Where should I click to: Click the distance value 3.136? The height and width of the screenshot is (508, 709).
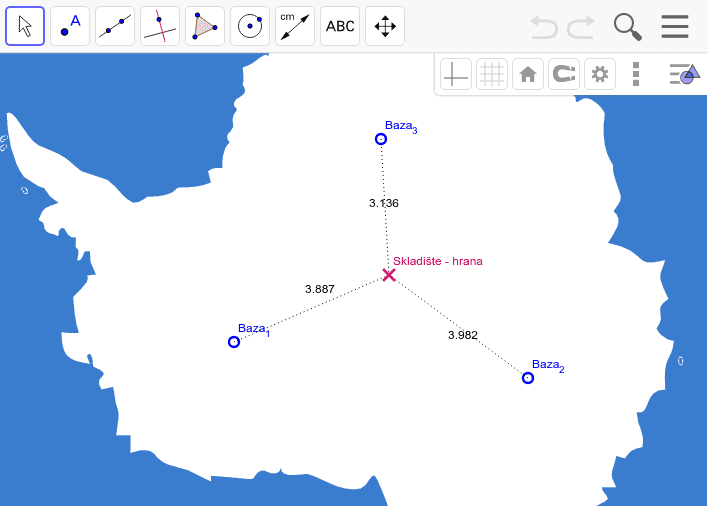384,203
